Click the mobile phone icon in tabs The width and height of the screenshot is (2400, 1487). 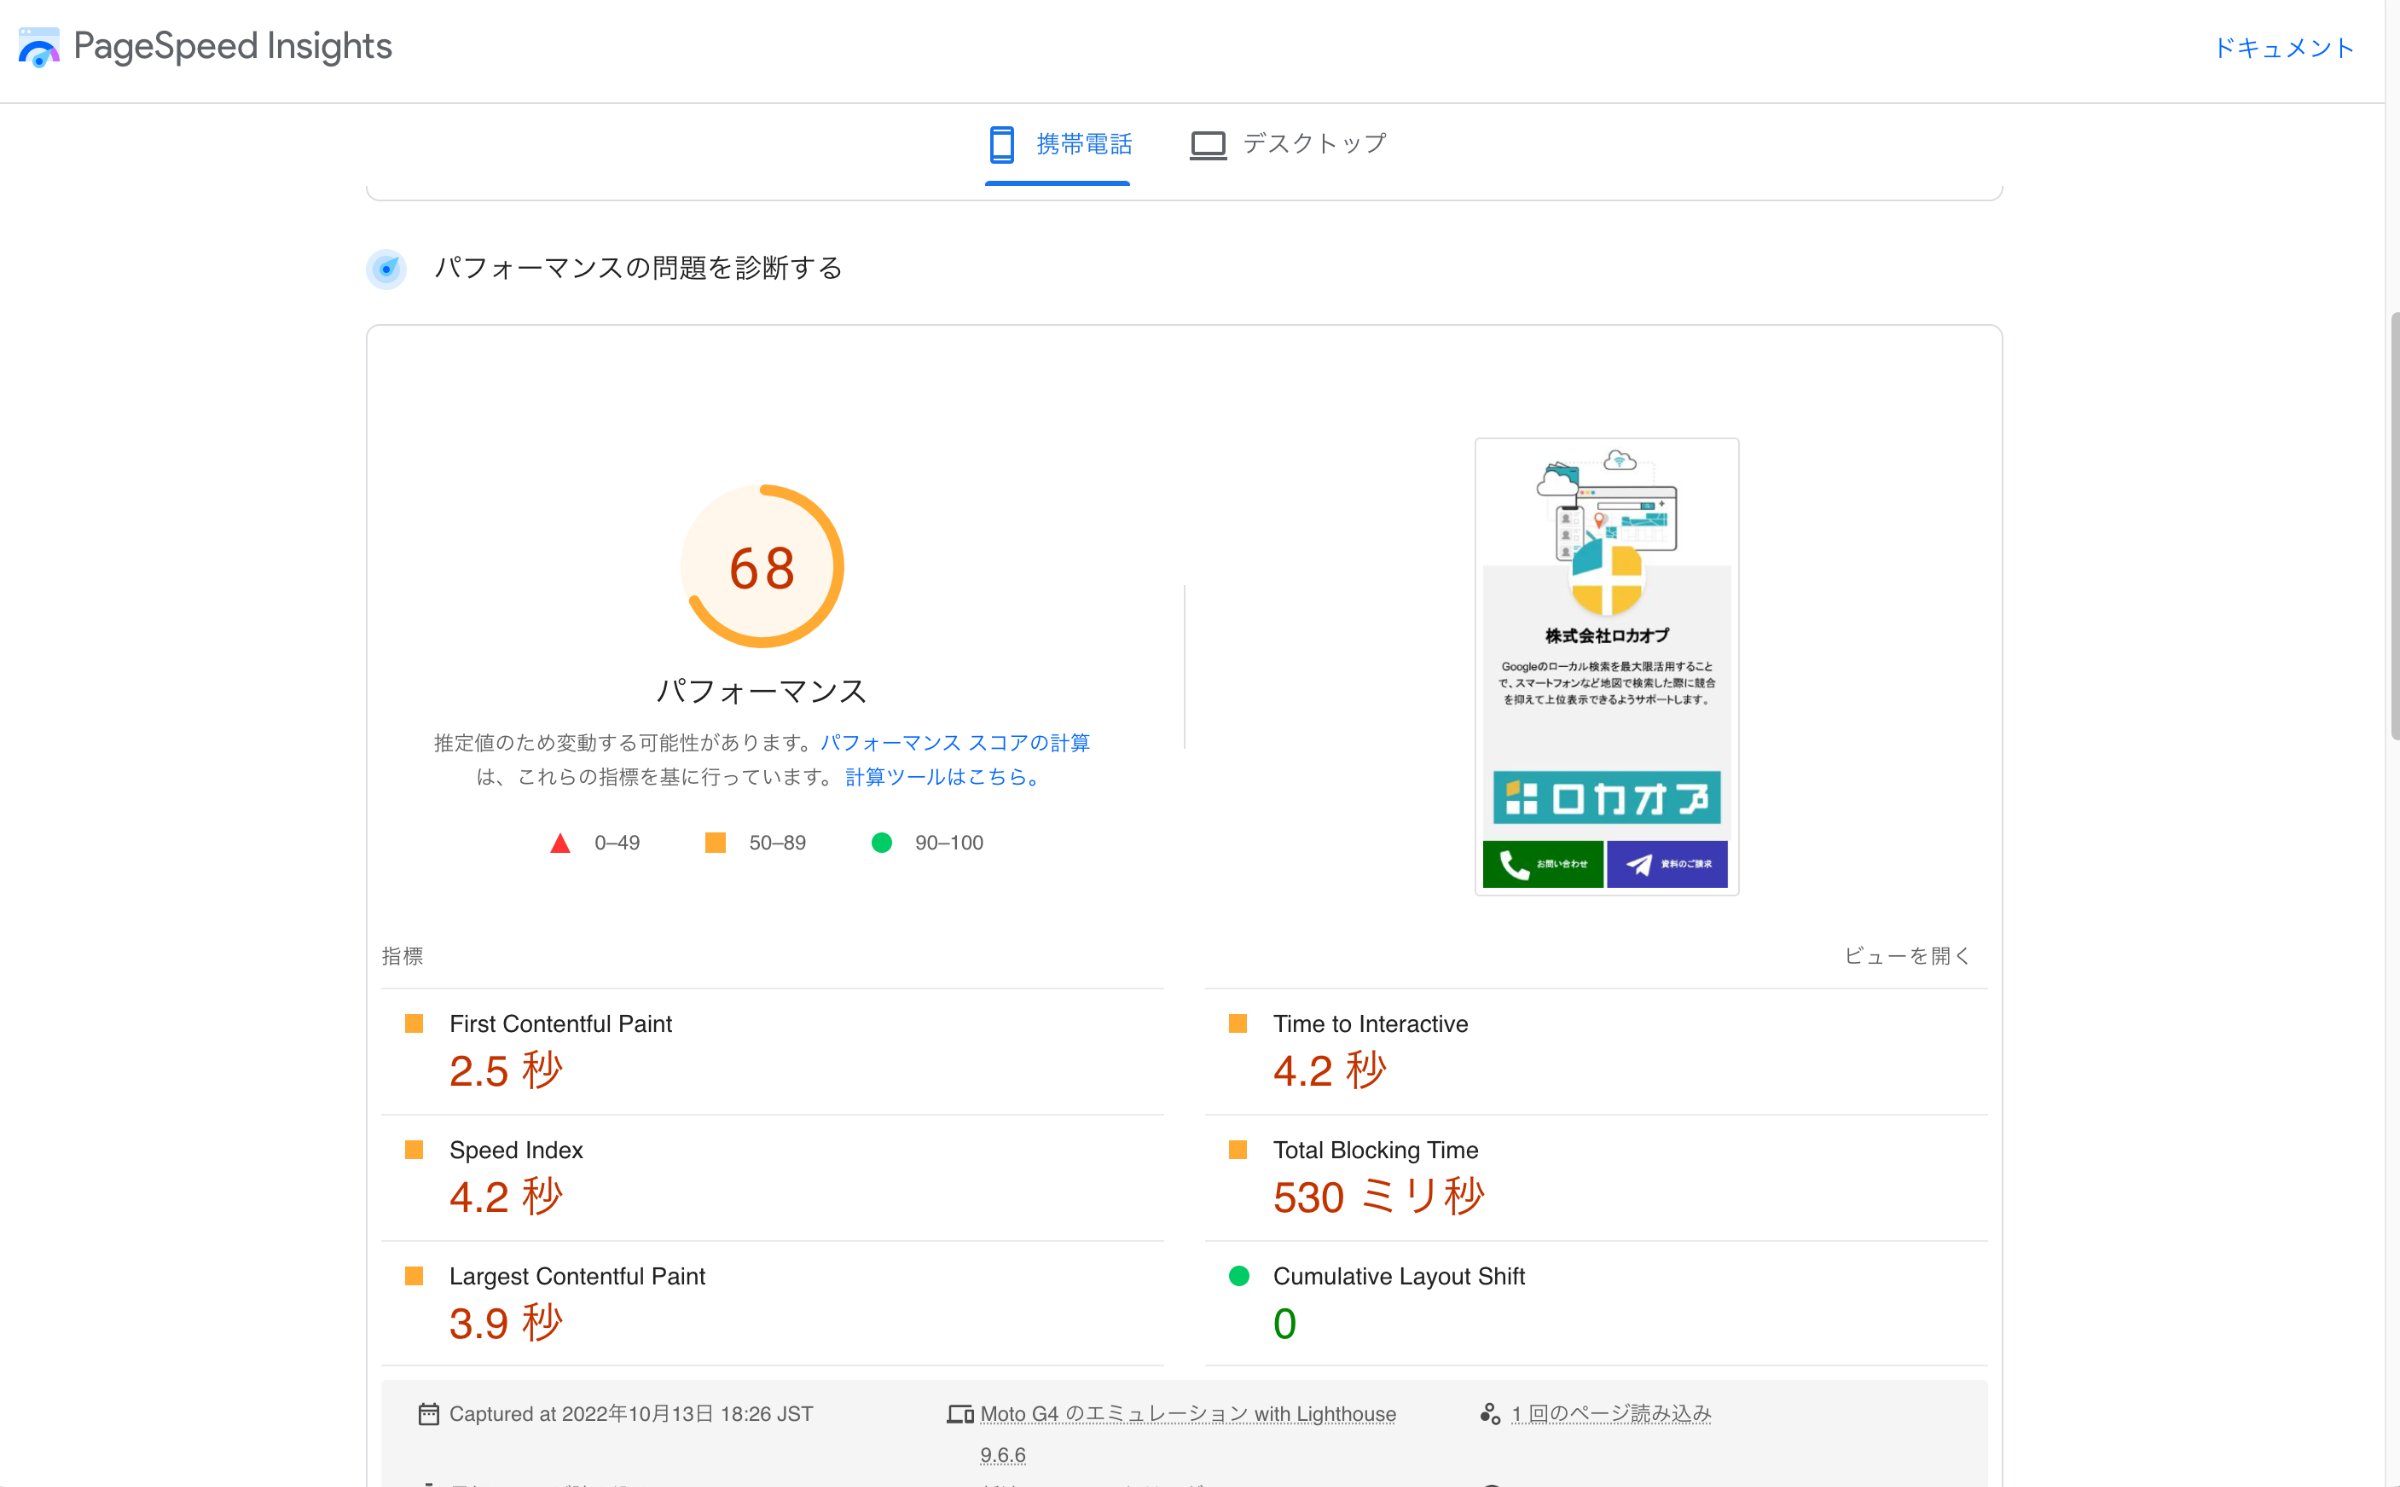[x=1001, y=144]
